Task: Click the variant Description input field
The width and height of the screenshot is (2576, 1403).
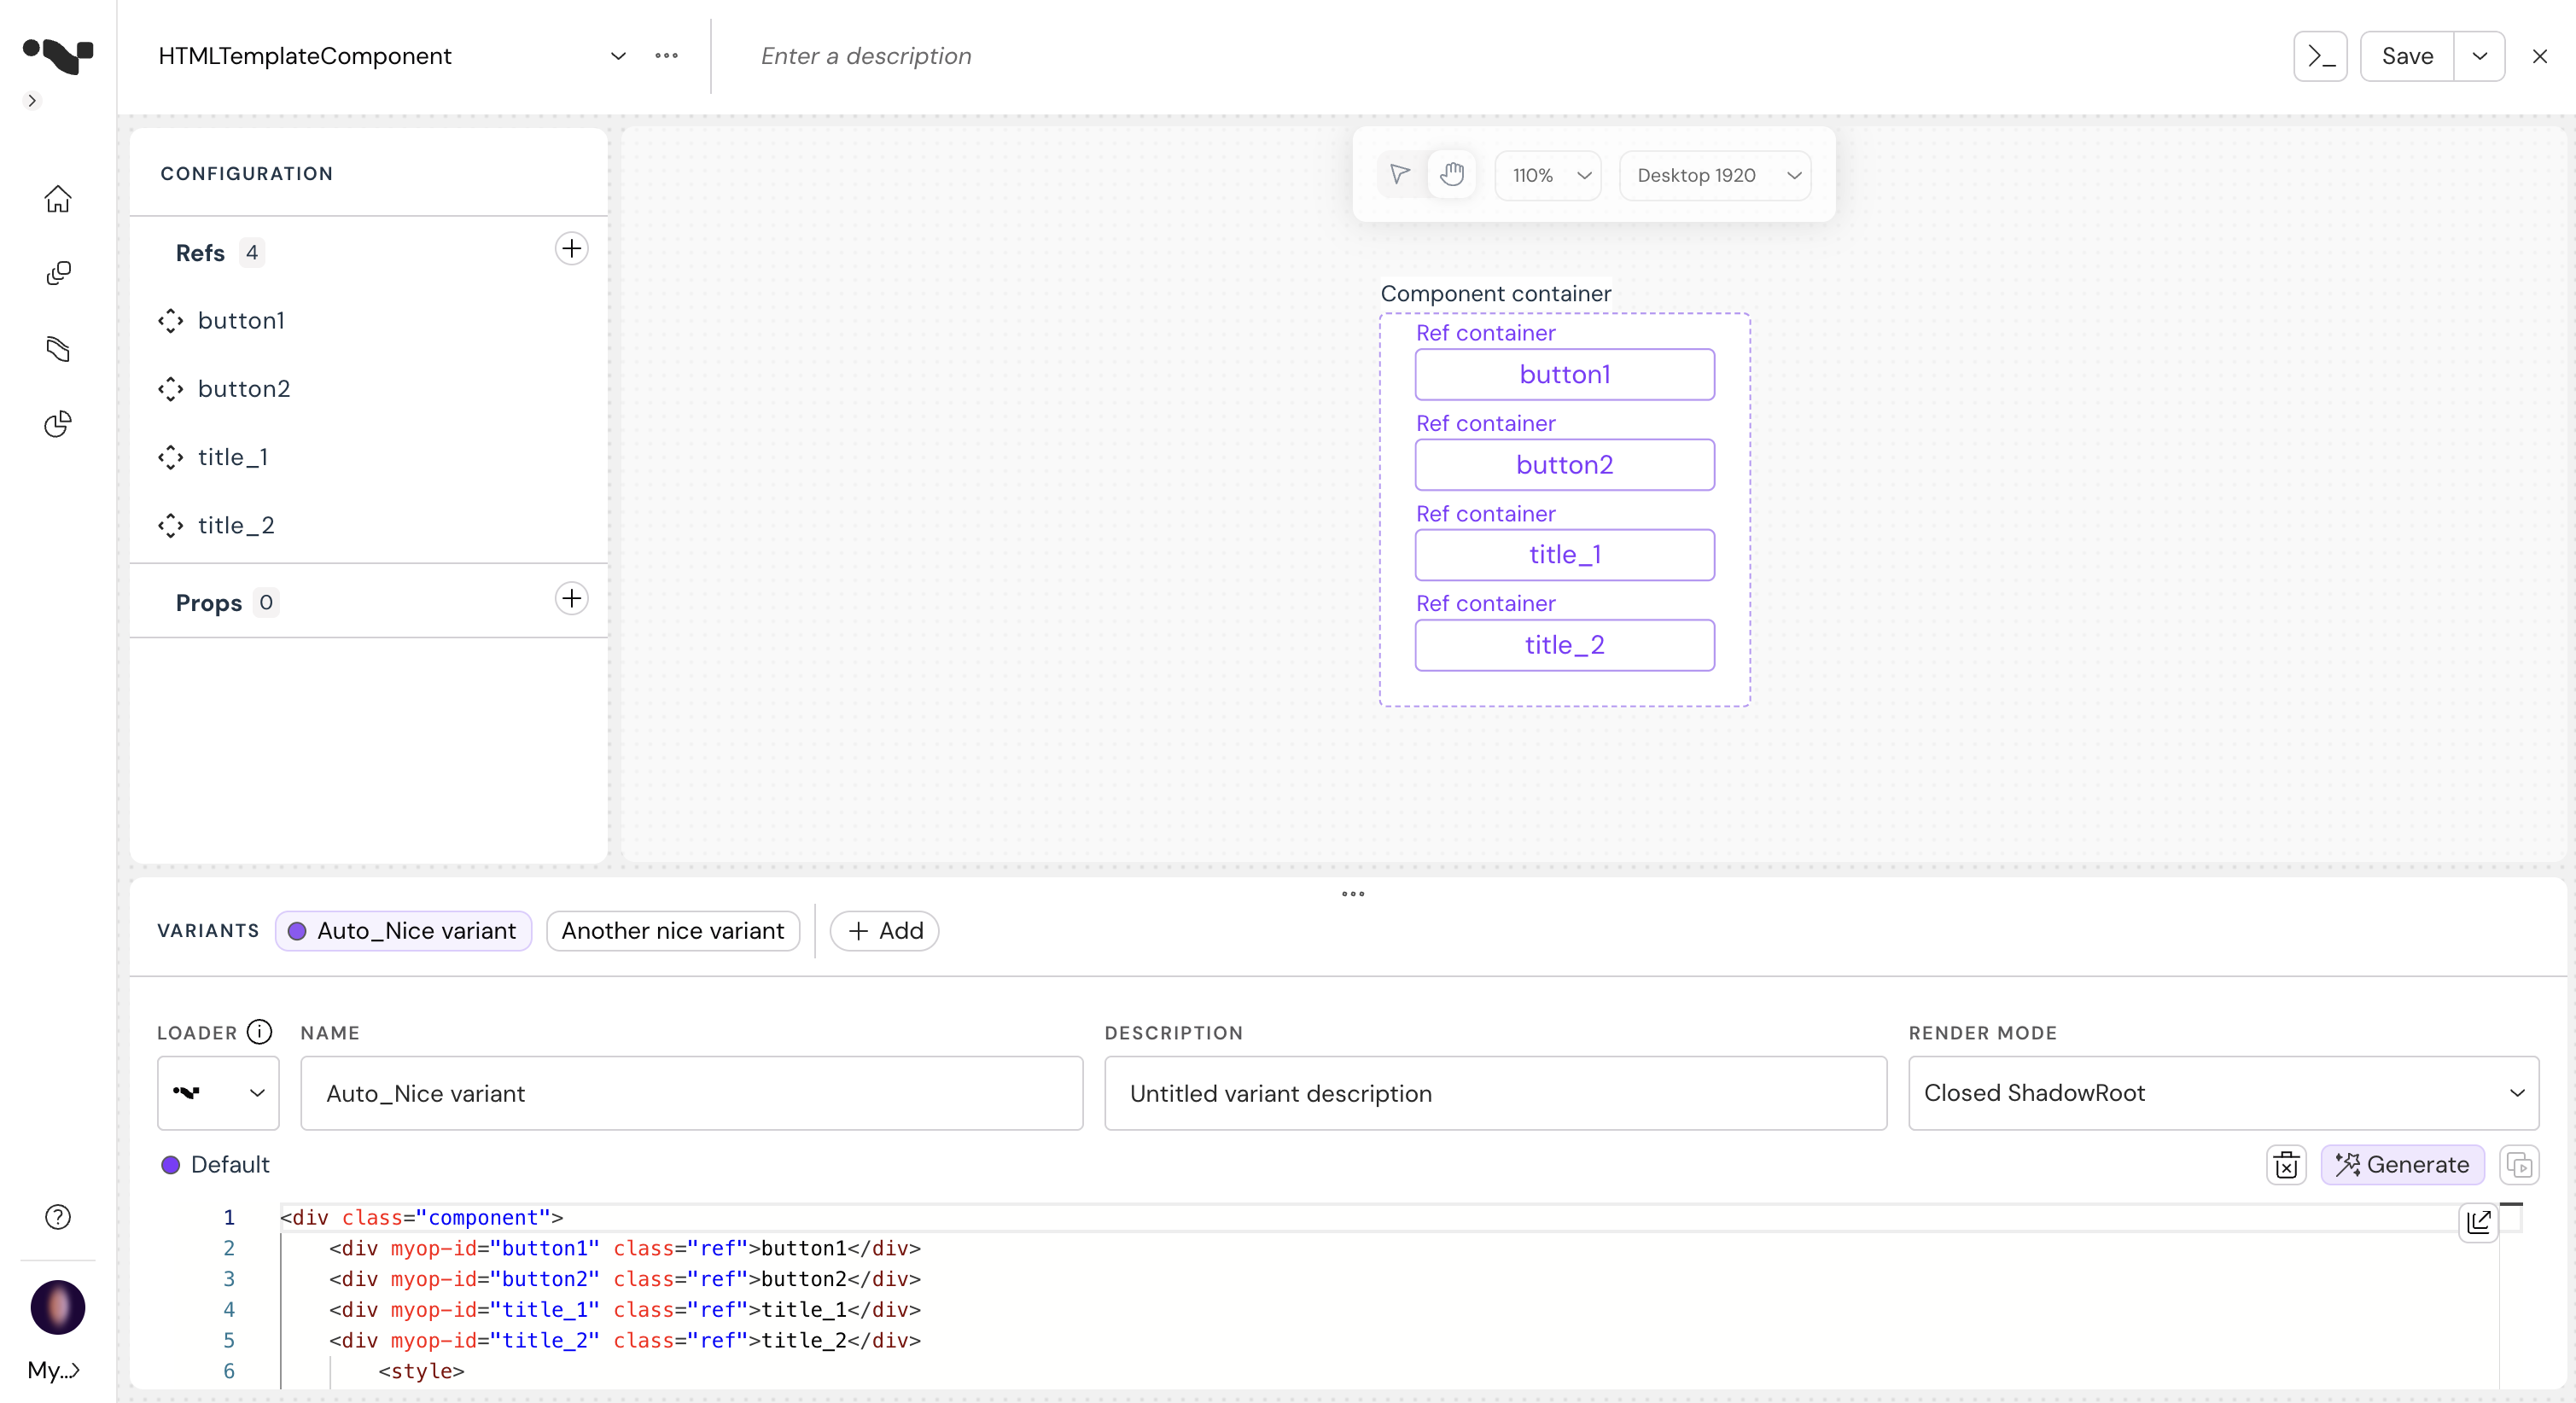Action: (x=1495, y=1093)
